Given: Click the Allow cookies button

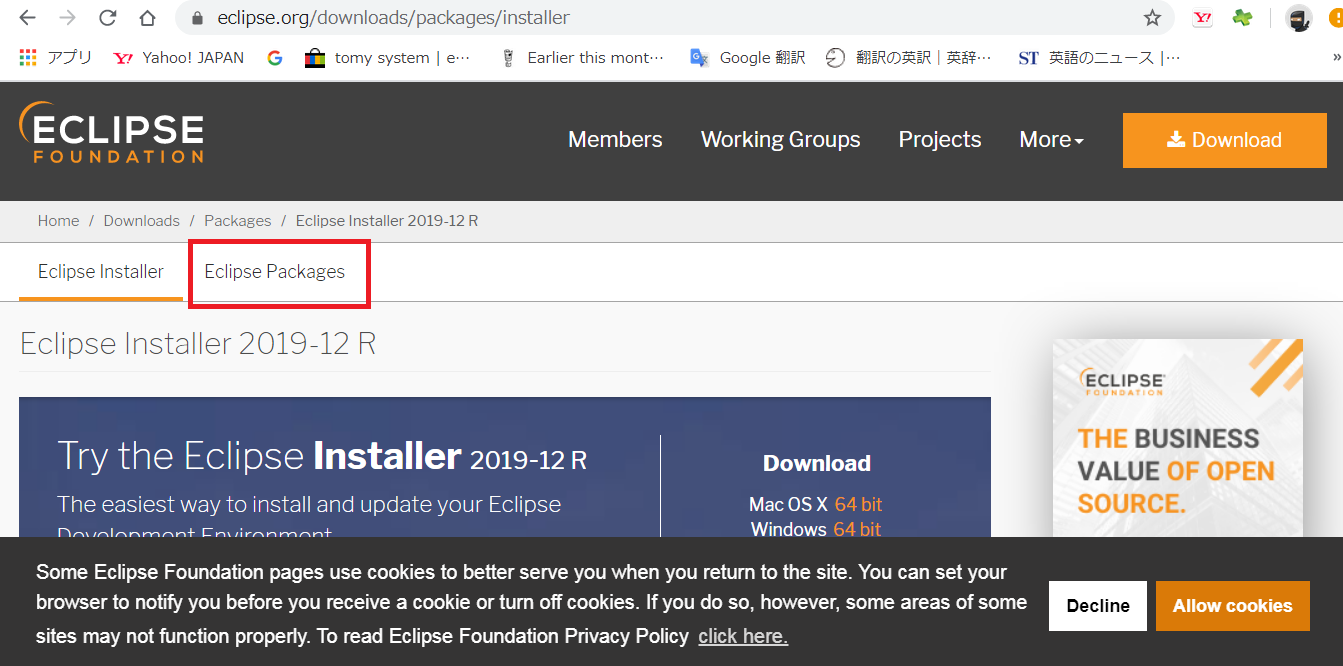Looking at the screenshot, I should (1232, 605).
